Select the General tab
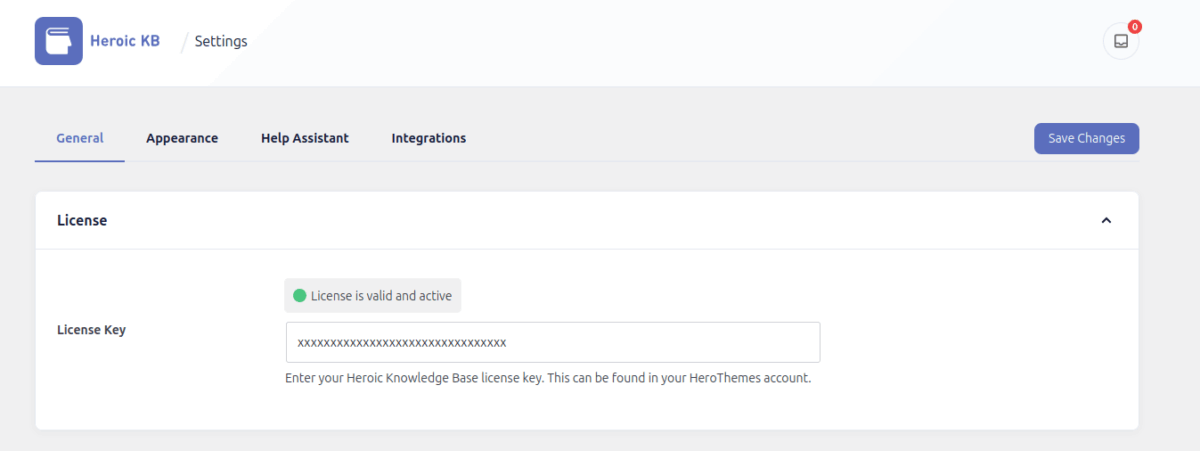The width and height of the screenshot is (1200, 451). coord(80,138)
